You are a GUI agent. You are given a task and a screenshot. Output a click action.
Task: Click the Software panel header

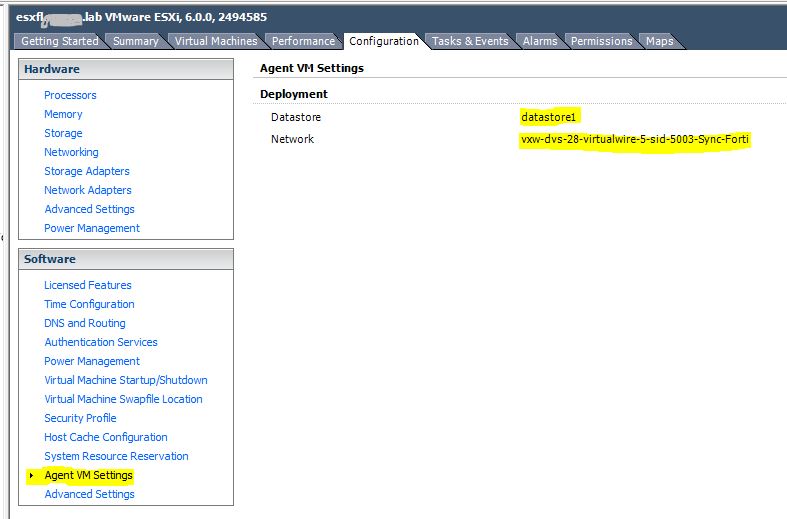126,260
